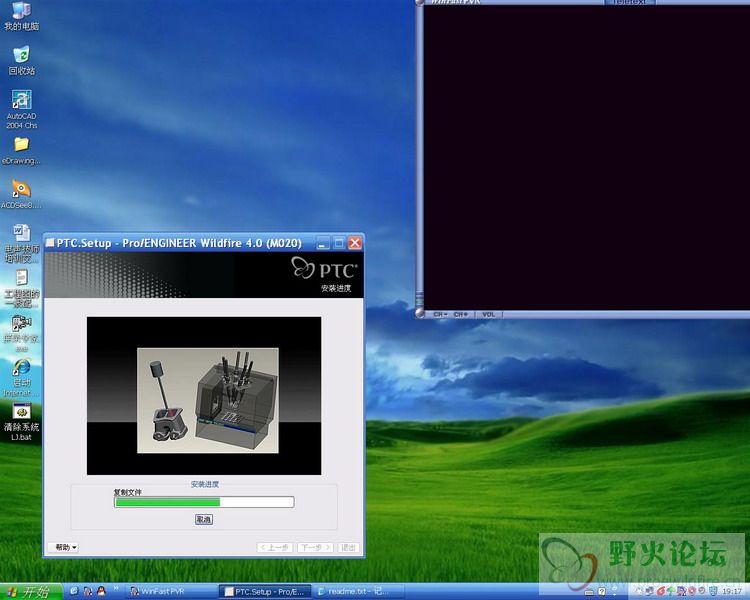Switch to PTC.Setup taskbar button

click(x=265, y=592)
